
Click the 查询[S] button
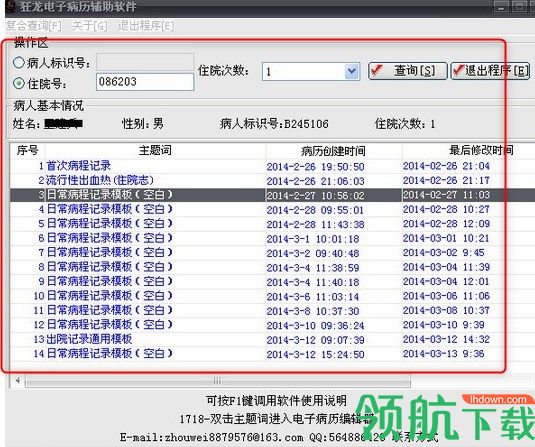pos(407,71)
